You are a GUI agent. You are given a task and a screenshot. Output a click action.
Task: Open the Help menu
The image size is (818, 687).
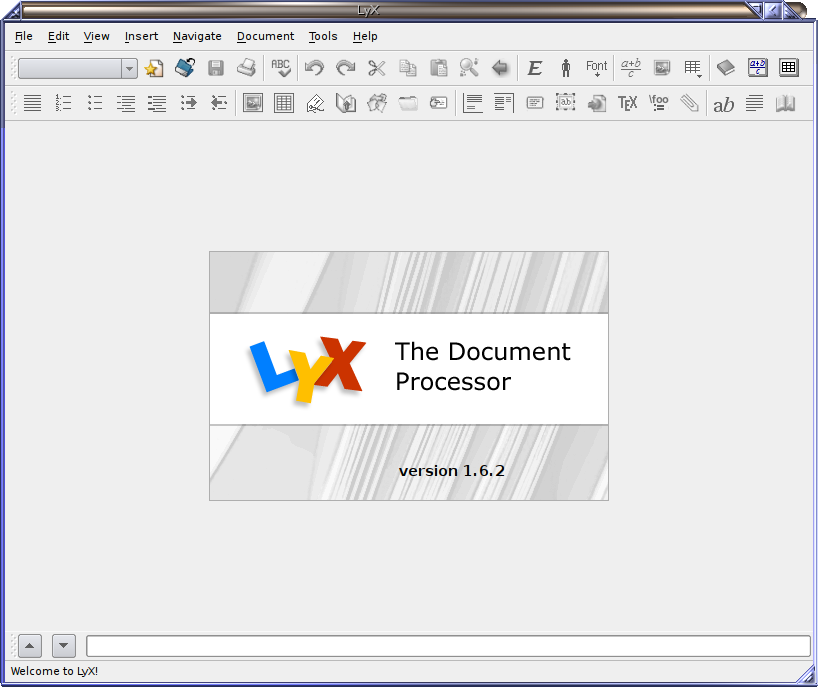click(365, 36)
